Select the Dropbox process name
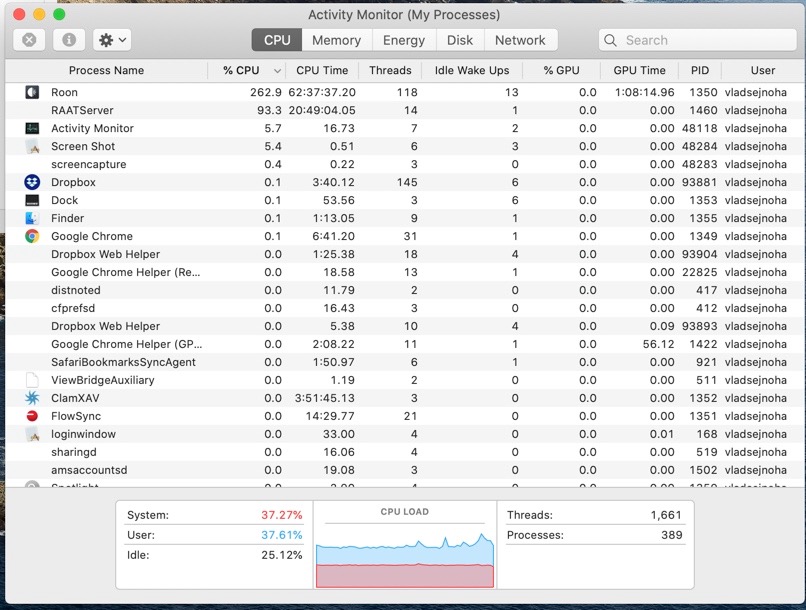Image resolution: width=806 pixels, height=610 pixels. [73, 182]
